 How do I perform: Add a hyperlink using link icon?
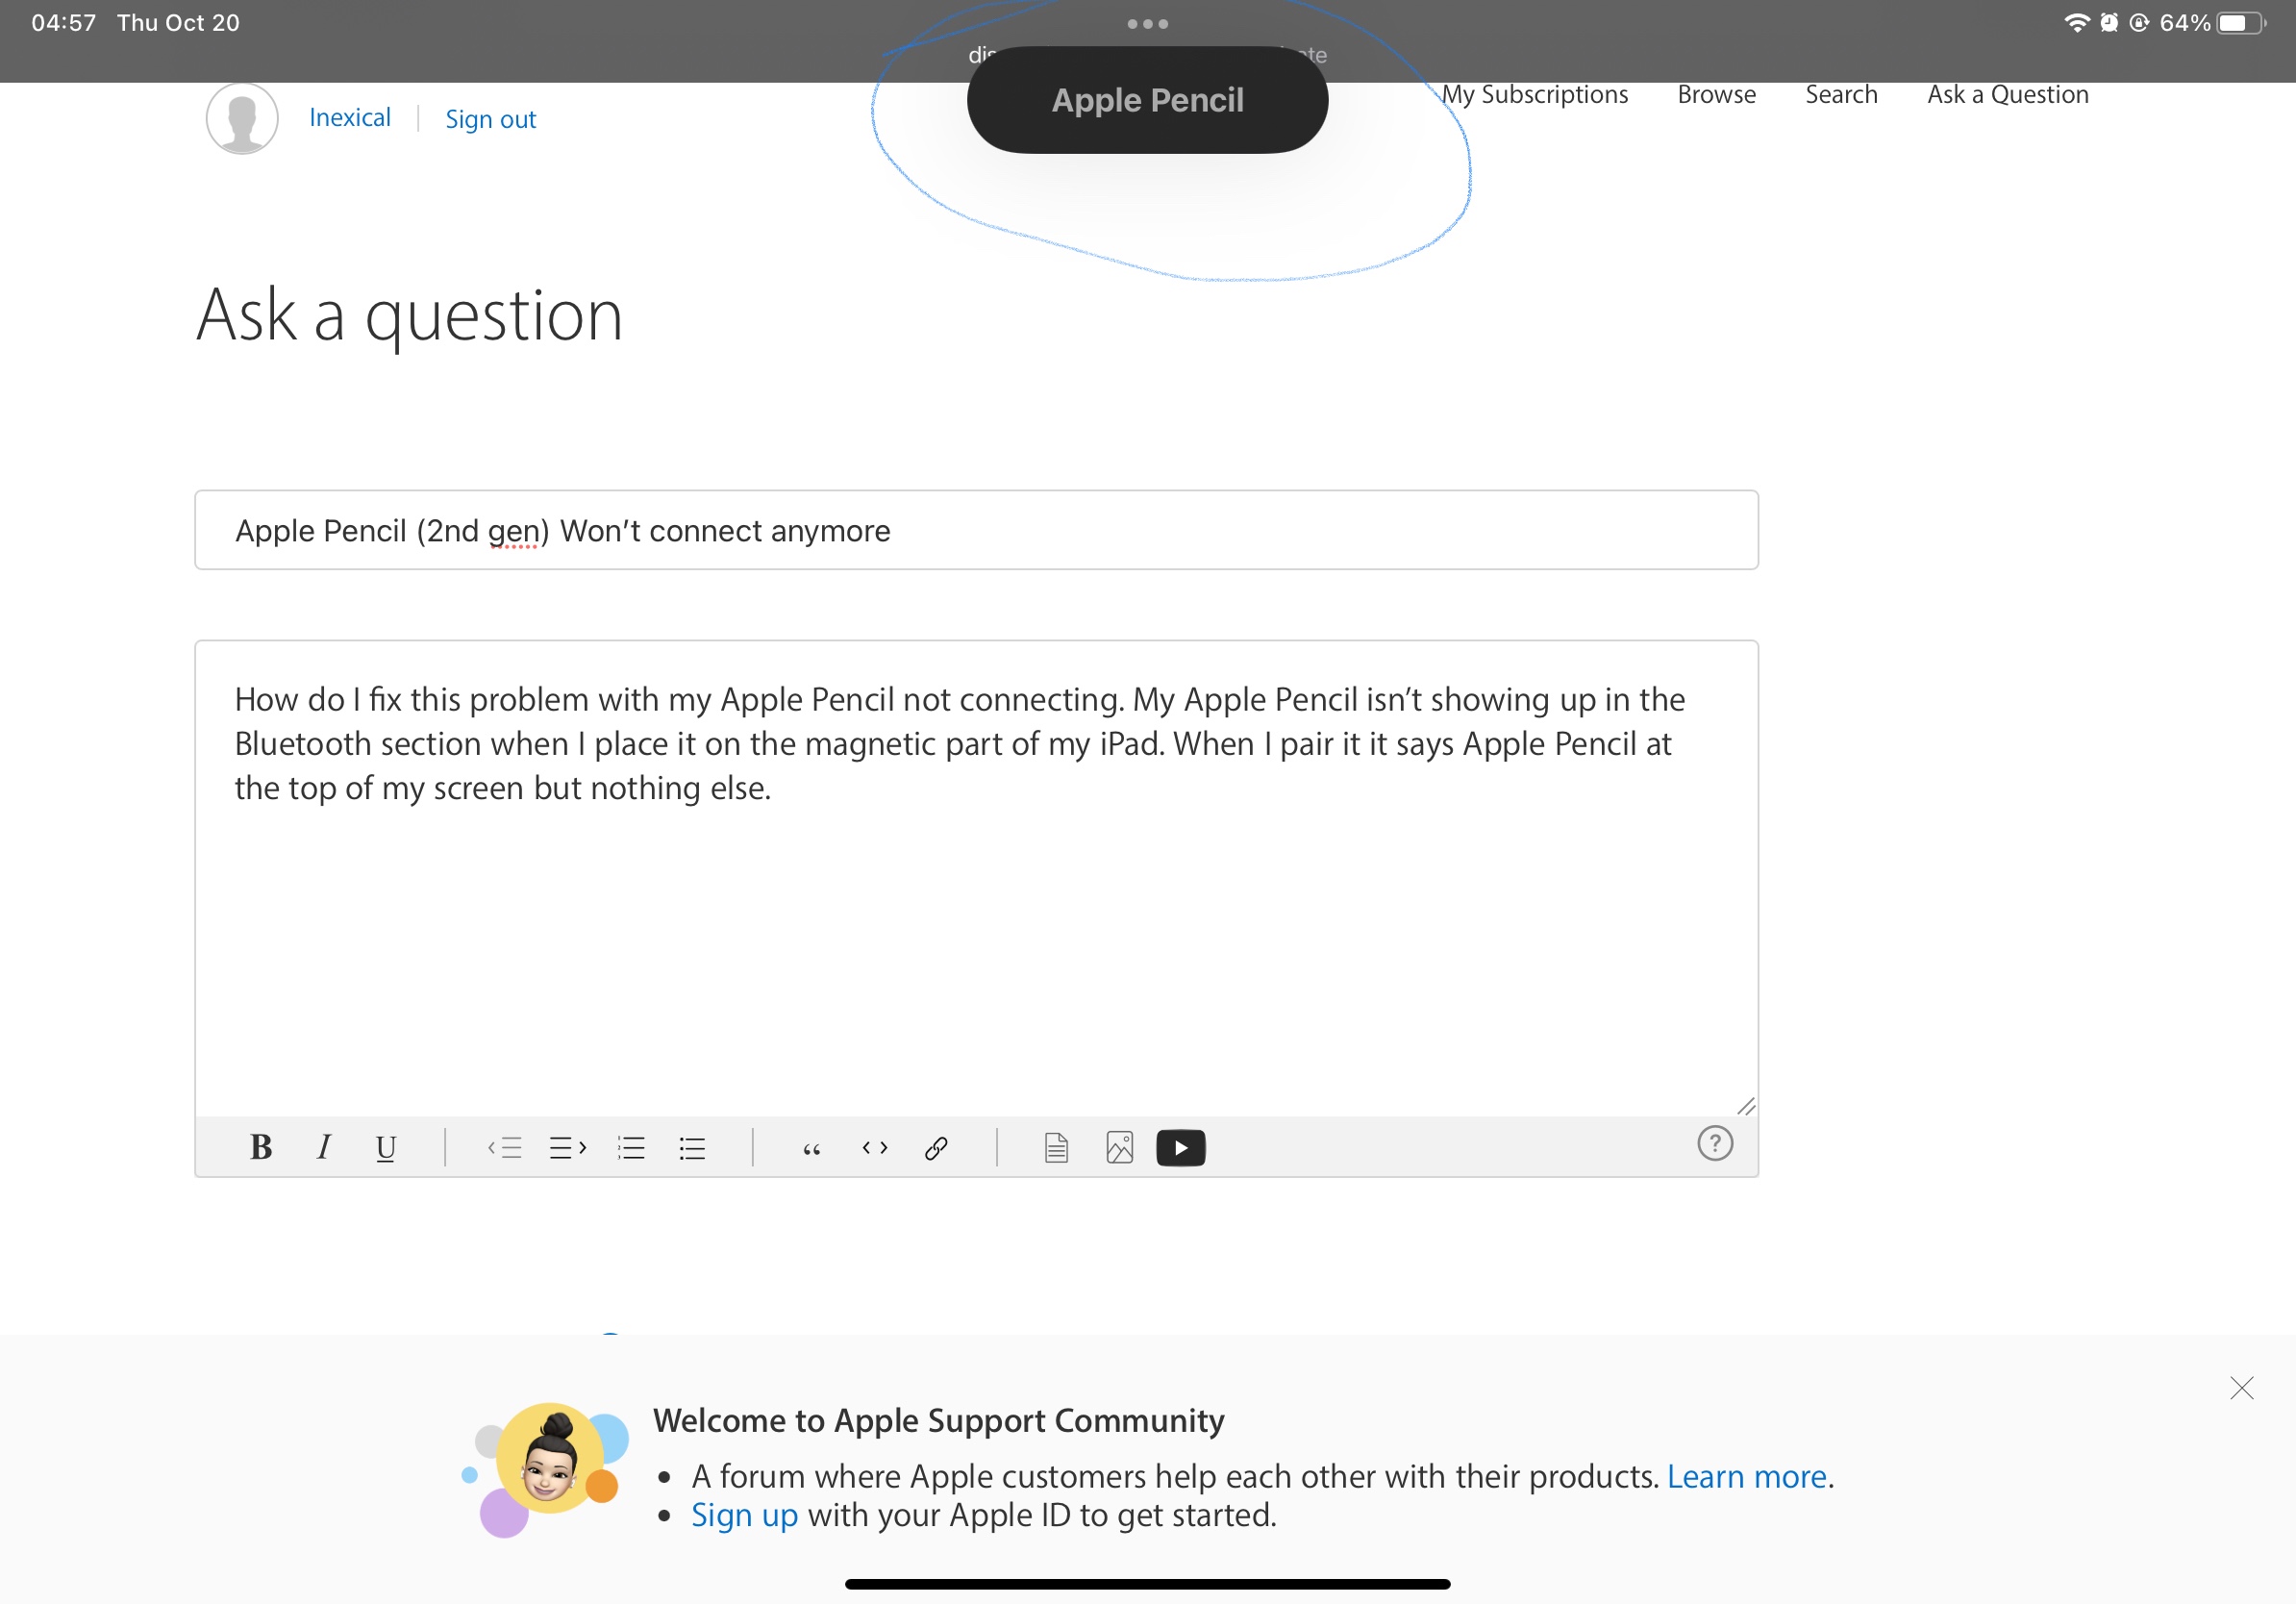936,1147
